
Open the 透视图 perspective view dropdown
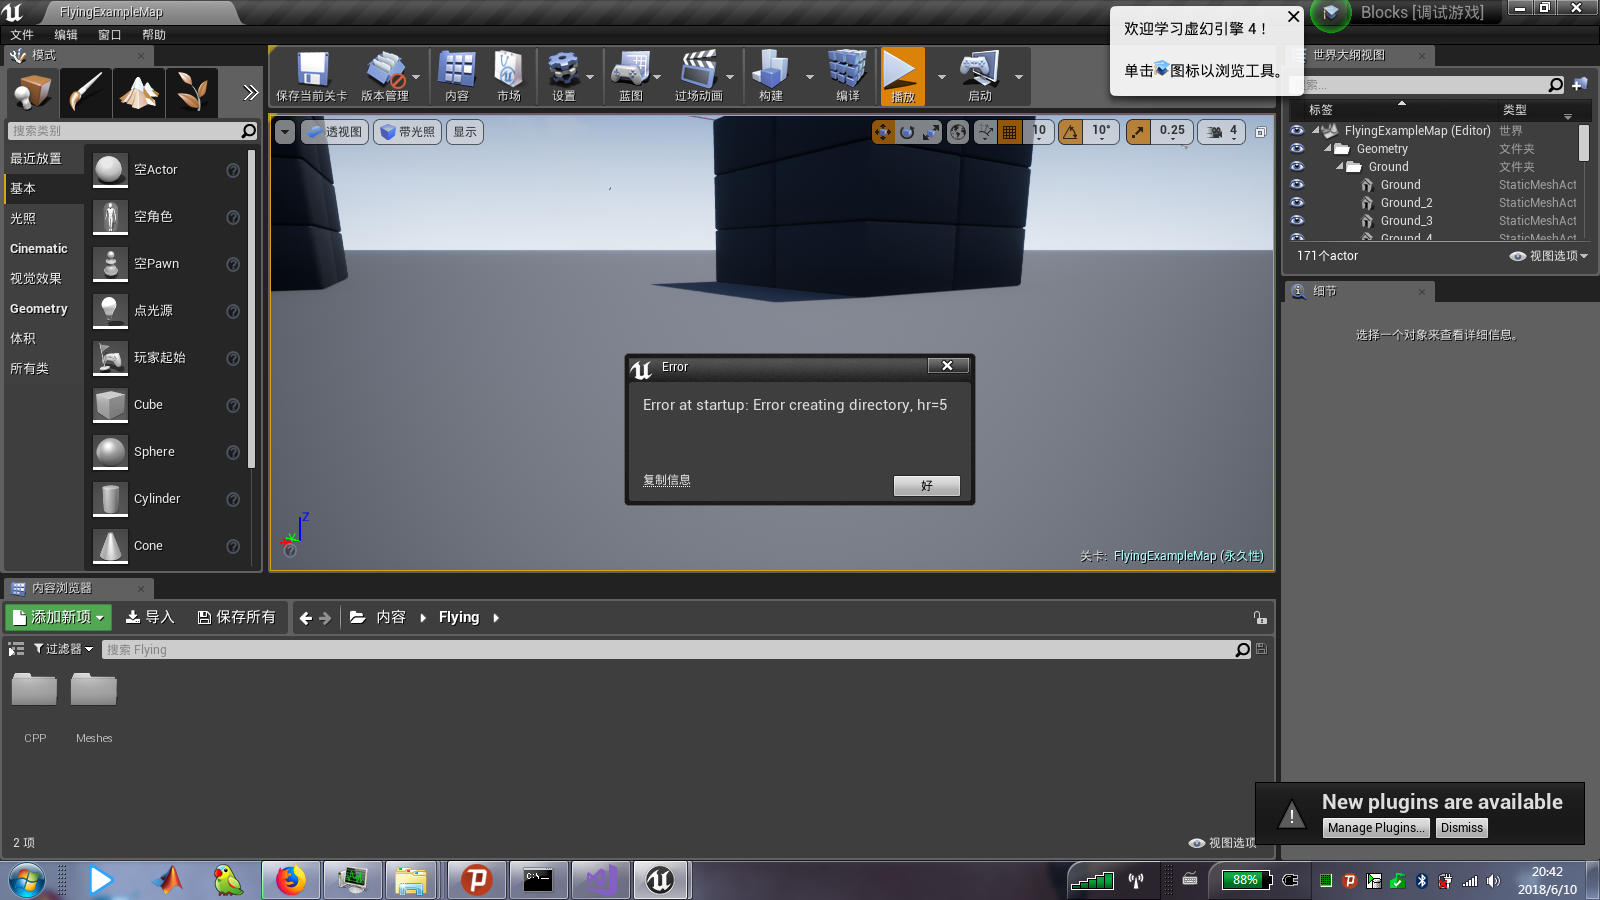(334, 131)
